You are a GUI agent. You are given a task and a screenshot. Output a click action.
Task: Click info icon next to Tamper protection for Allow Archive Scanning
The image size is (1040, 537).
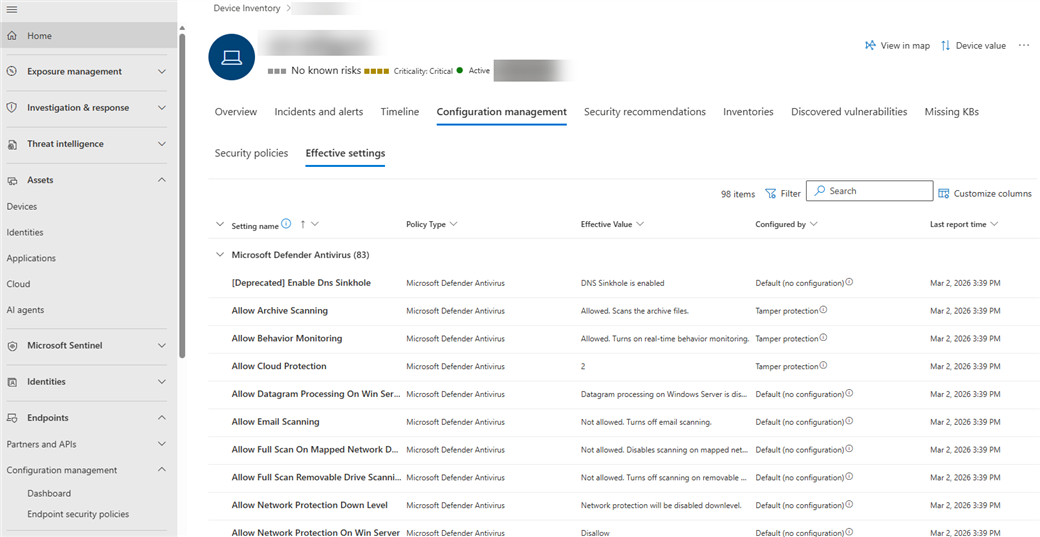pyautogui.click(x=823, y=310)
